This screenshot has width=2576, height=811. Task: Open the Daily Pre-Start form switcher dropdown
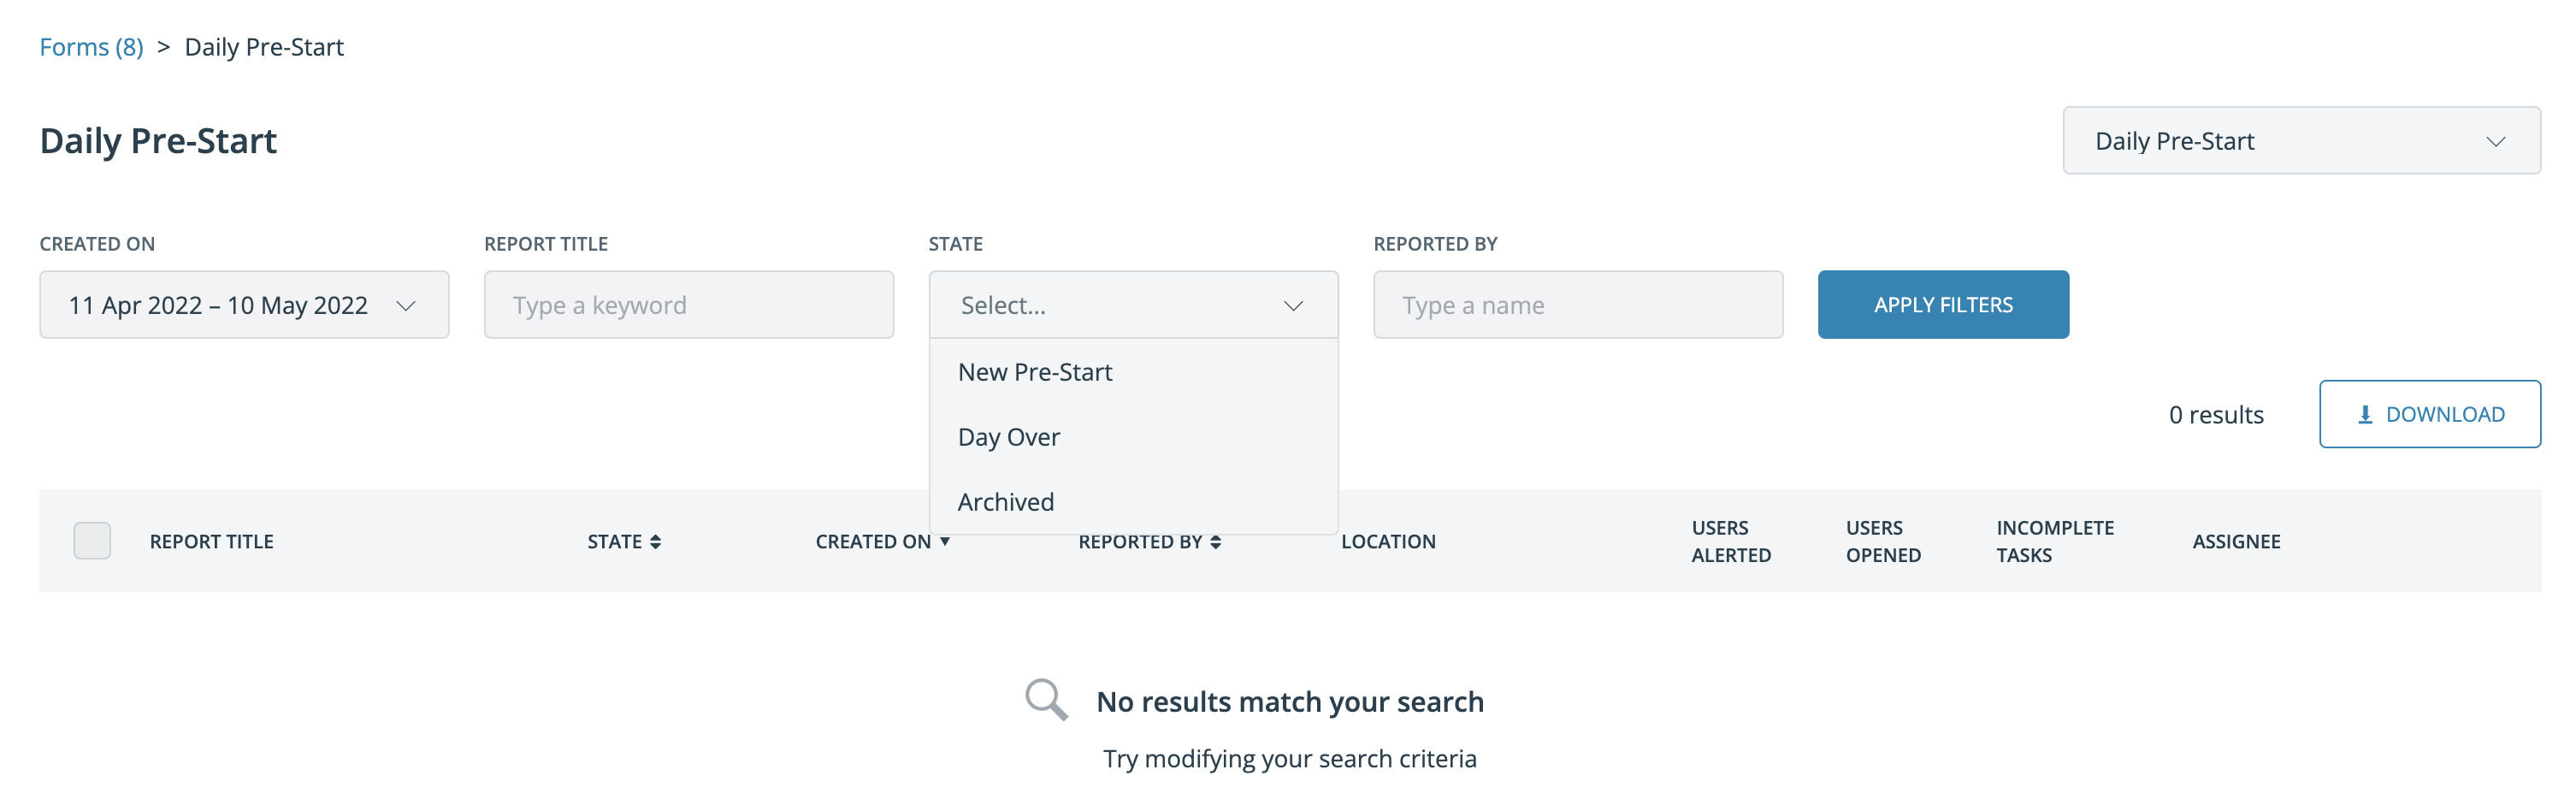[x=2301, y=140]
